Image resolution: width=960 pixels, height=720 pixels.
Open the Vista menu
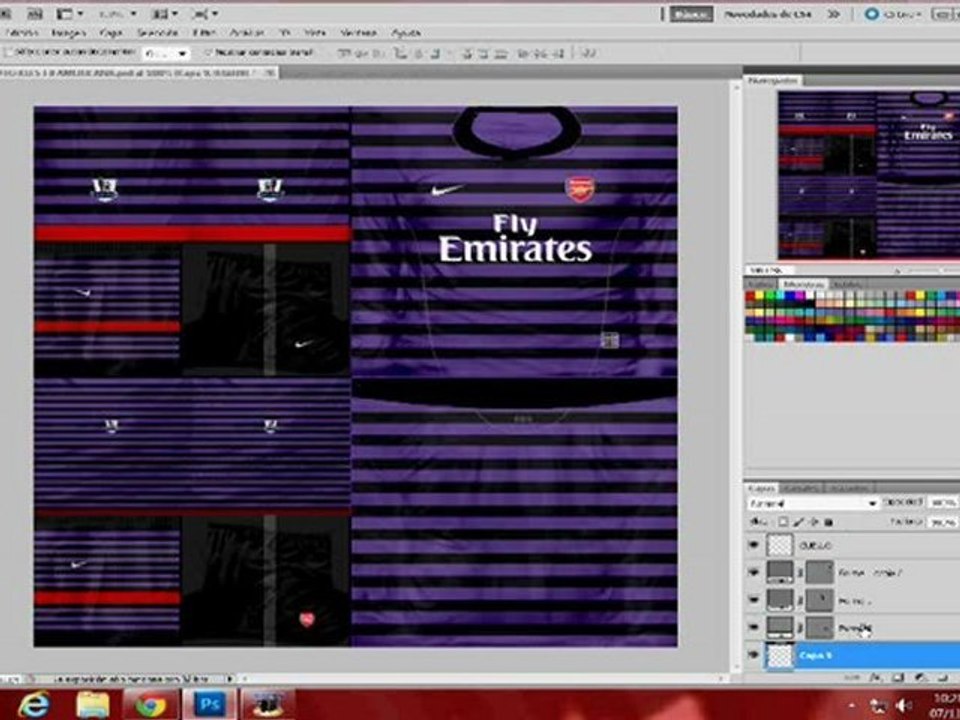click(x=315, y=32)
